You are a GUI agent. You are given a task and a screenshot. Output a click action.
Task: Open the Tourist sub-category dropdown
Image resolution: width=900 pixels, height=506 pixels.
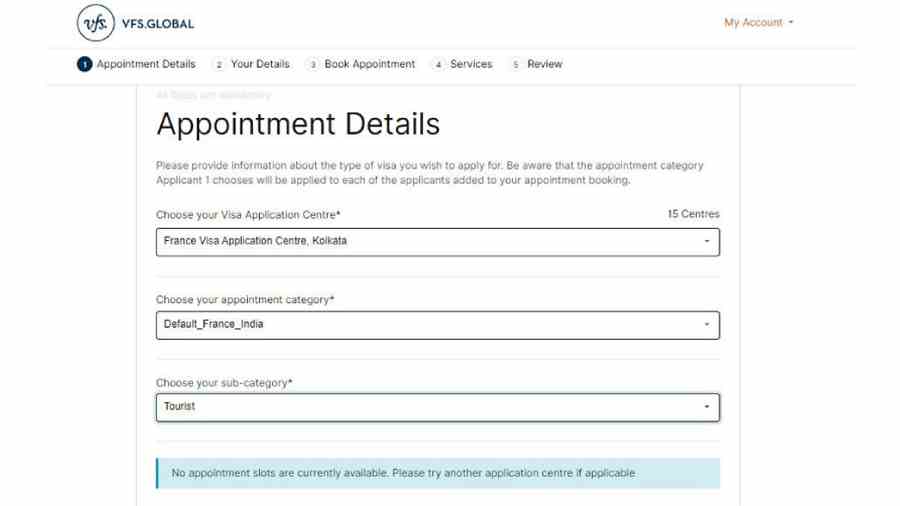tap(437, 407)
